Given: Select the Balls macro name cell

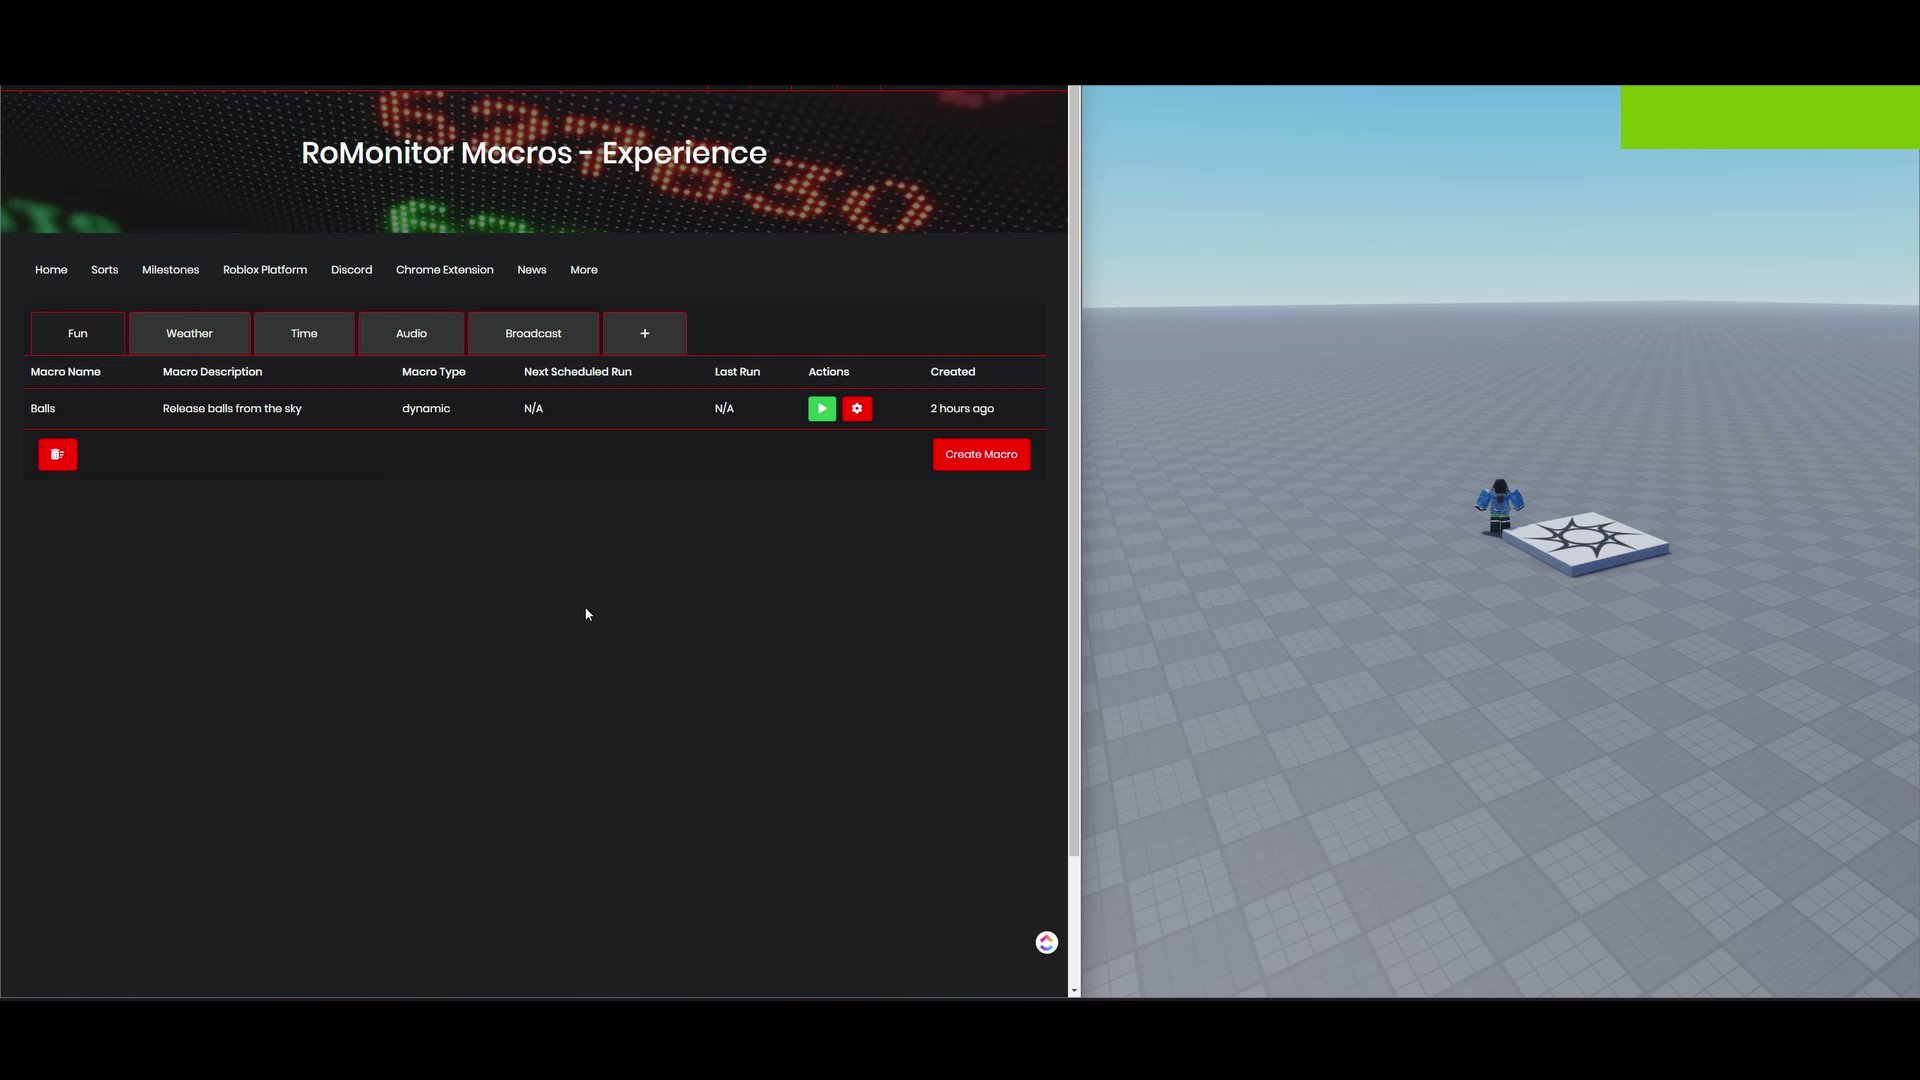Looking at the screenshot, I should point(43,409).
